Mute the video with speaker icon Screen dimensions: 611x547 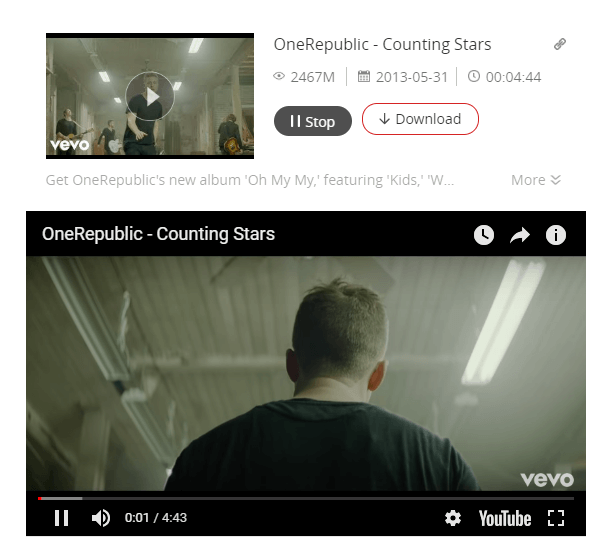[x=101, y=518]
